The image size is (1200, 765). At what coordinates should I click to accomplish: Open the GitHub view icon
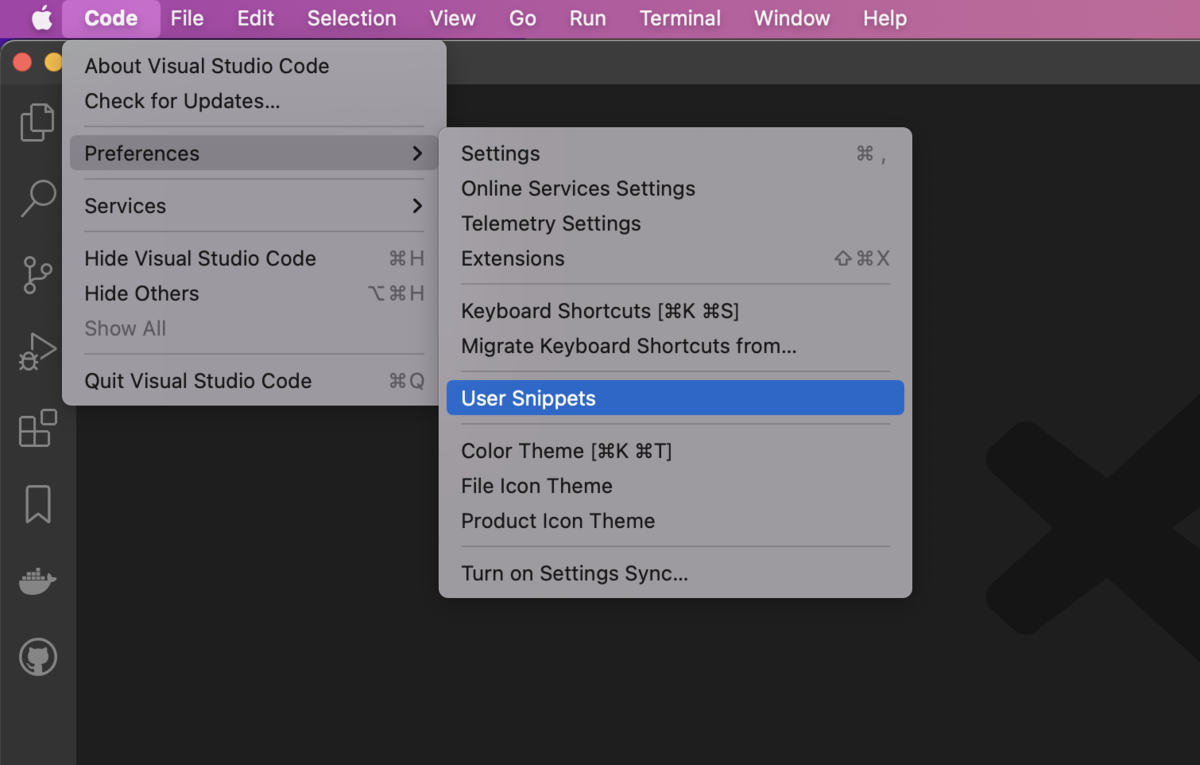38,657
